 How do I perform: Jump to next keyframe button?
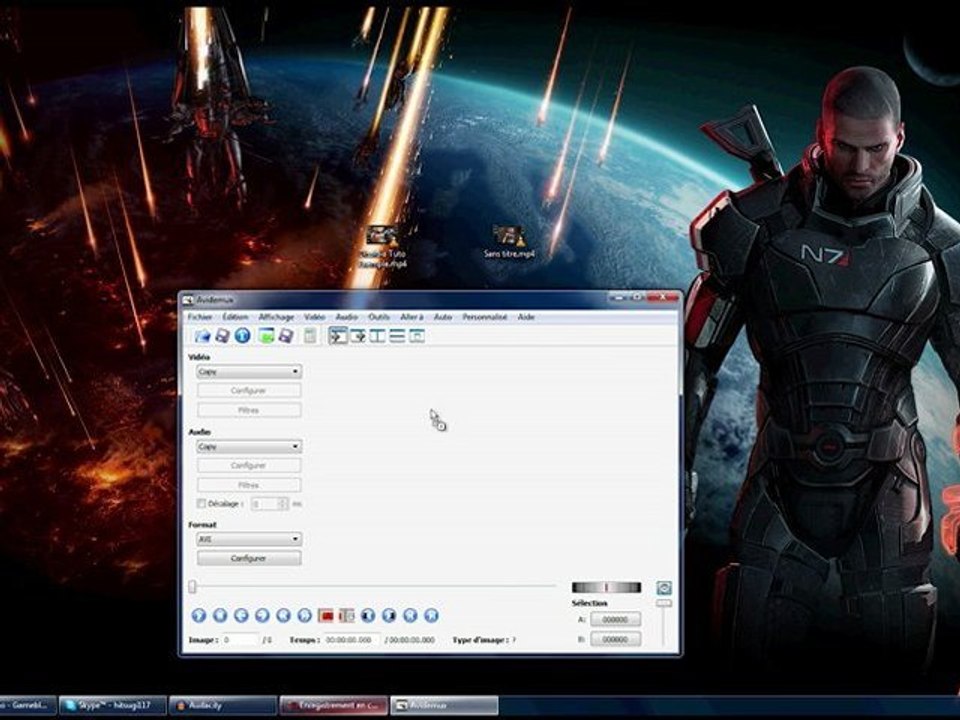[x=304, y=615]
